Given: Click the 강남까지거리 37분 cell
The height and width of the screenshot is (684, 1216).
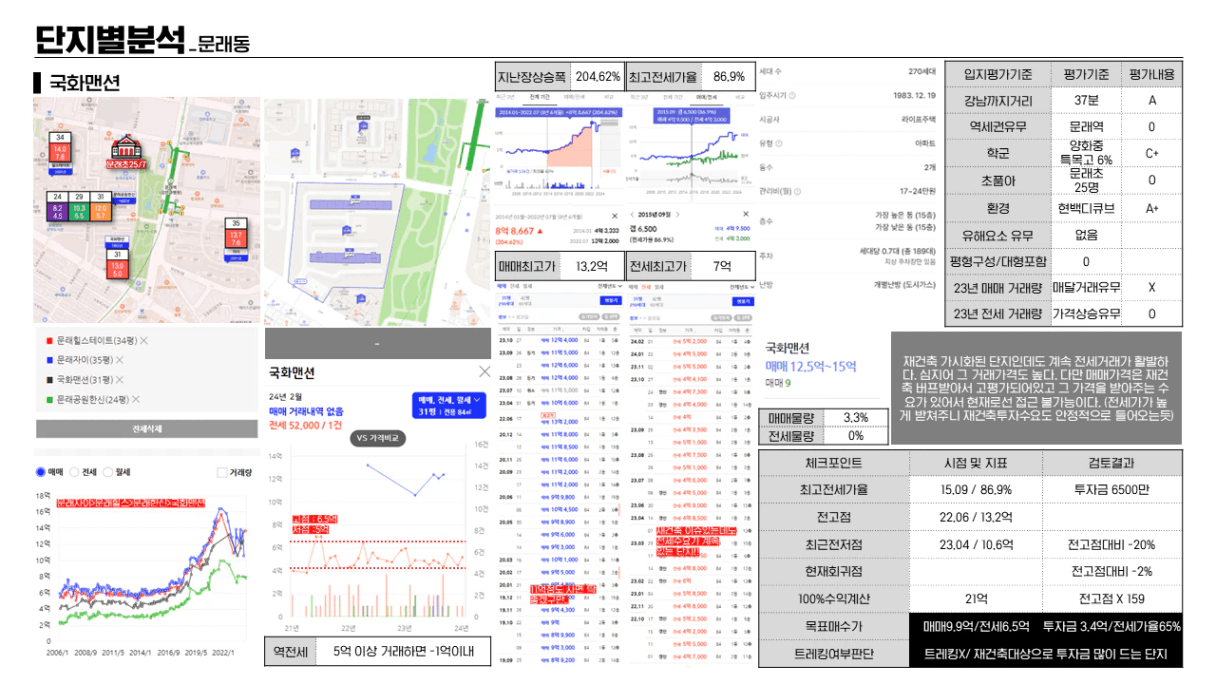Looking at the screenshot, I should coord(1087,101).
